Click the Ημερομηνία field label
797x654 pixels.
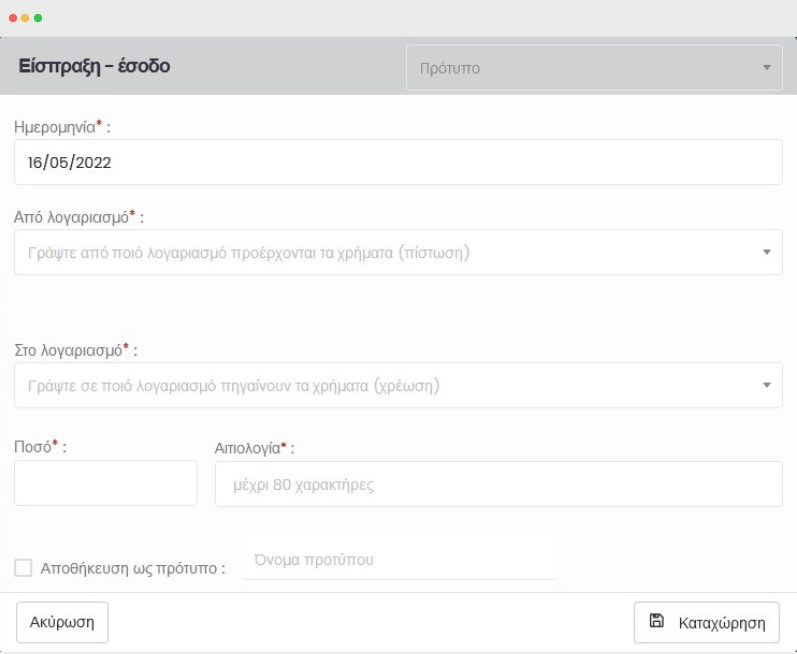tap(54, 127)
